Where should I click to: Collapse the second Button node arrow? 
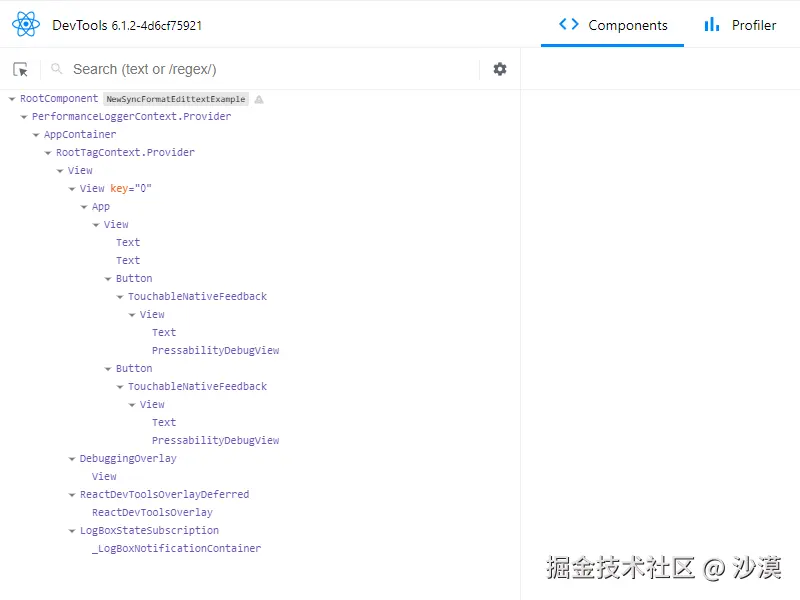[108, 368]
